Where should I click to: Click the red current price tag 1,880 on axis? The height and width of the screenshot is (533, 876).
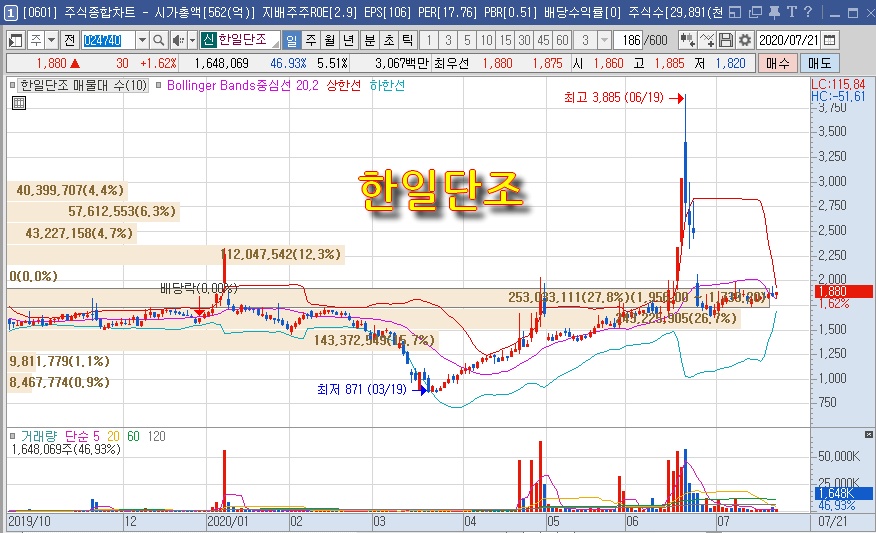pos(842,291)
